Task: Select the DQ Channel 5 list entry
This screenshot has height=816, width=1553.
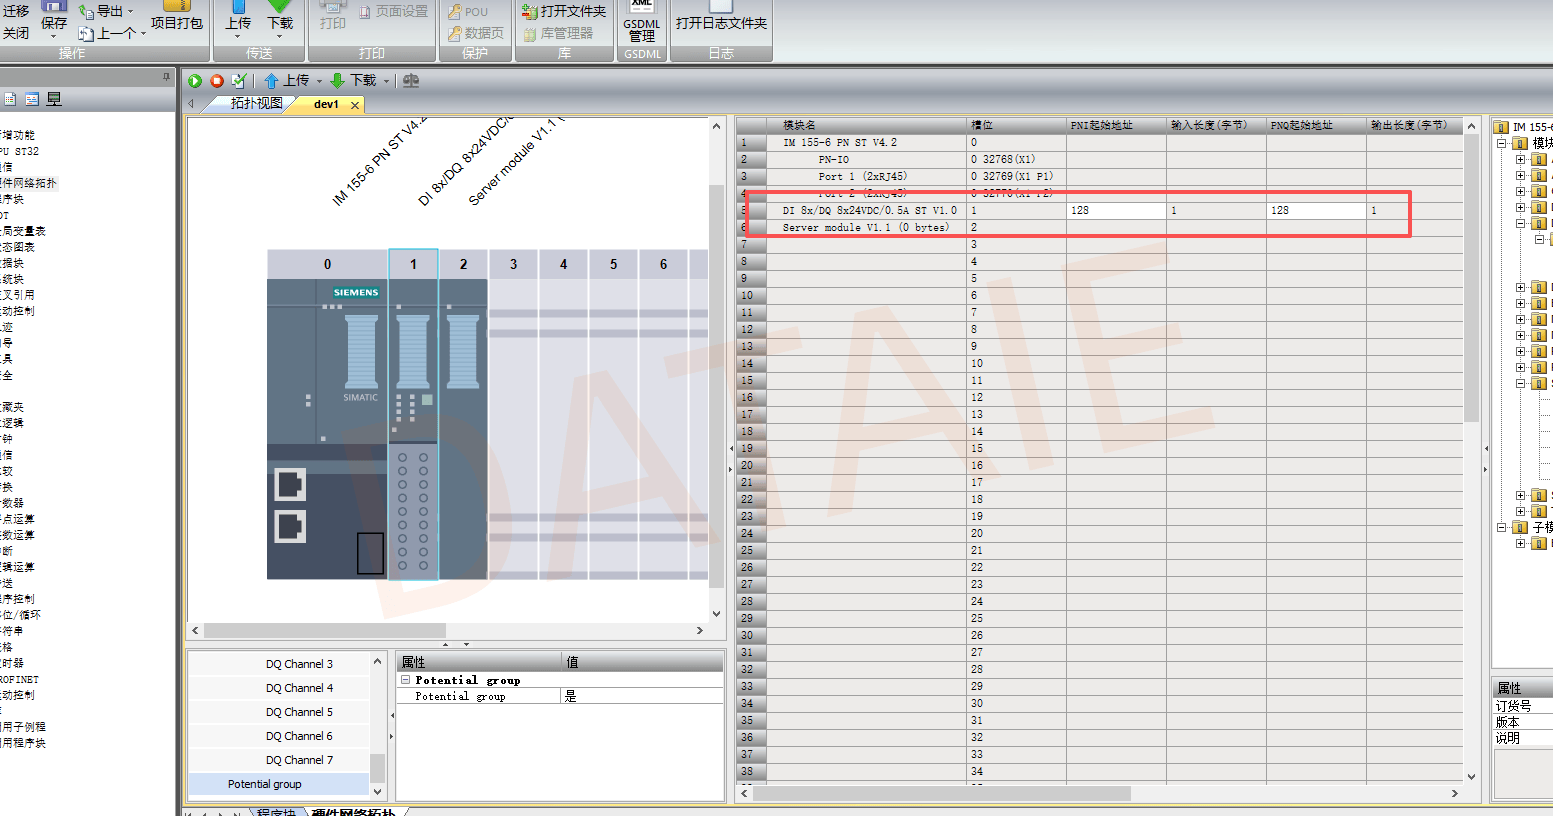Action: 279,712
